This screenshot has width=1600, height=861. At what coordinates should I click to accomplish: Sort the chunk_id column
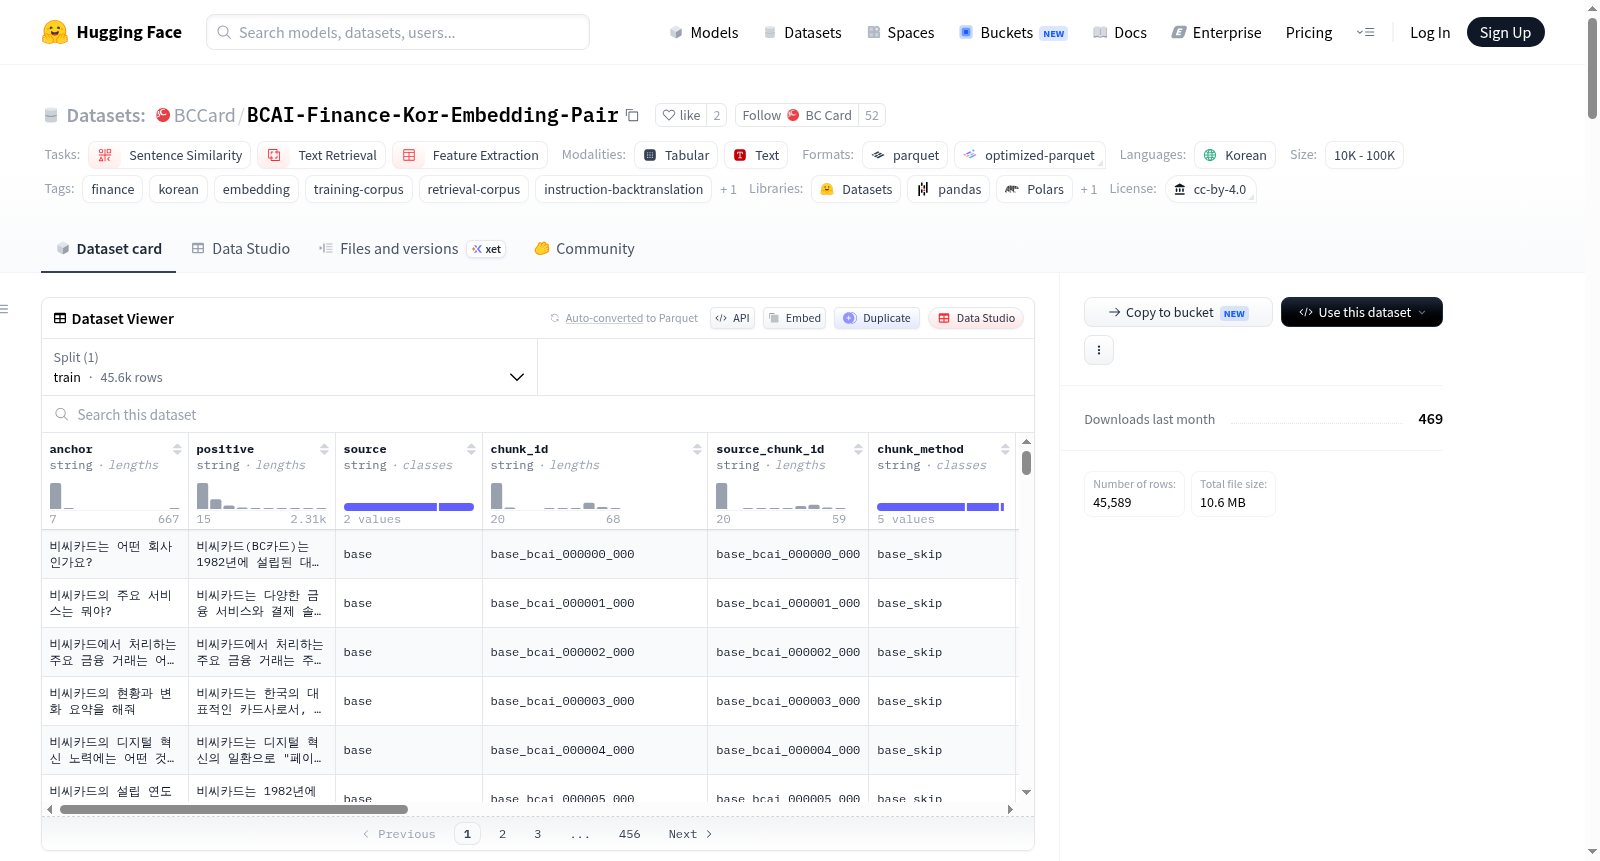pos(697,449)
